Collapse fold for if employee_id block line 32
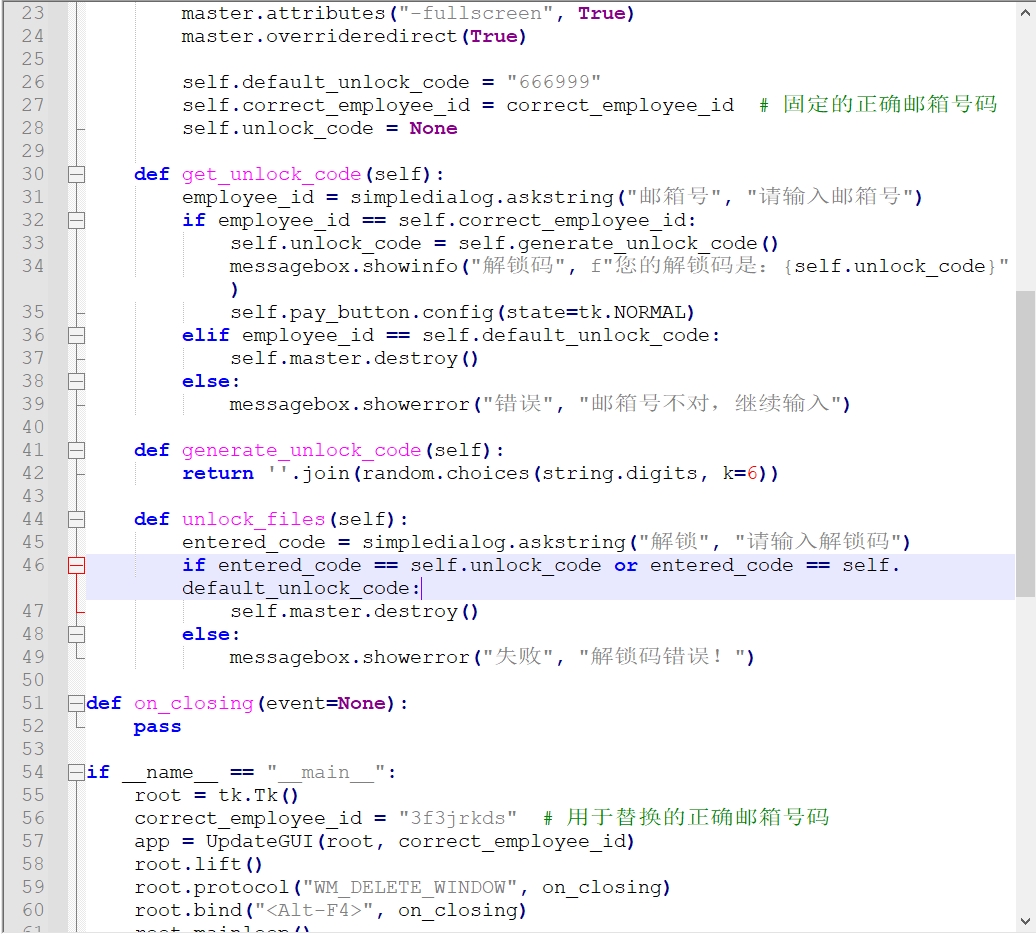The width and height of the screenshot is (1036, 934). (x=77, y=221)
